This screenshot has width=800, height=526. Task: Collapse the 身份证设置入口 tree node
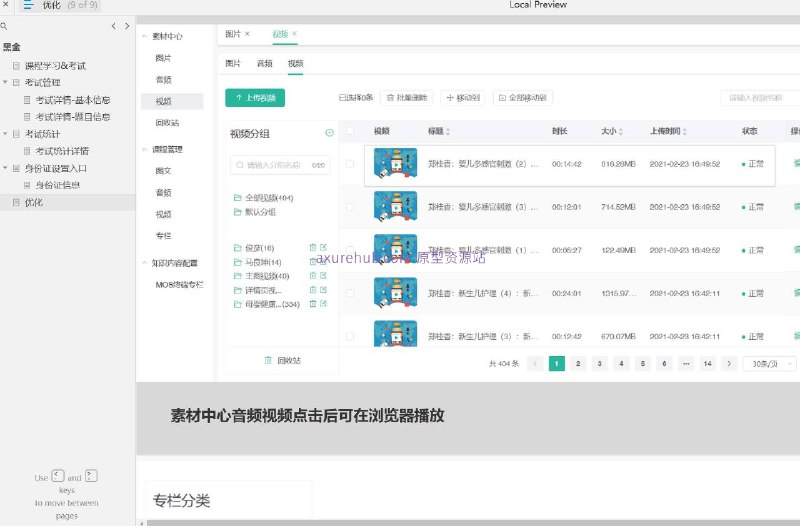[5, 168]
